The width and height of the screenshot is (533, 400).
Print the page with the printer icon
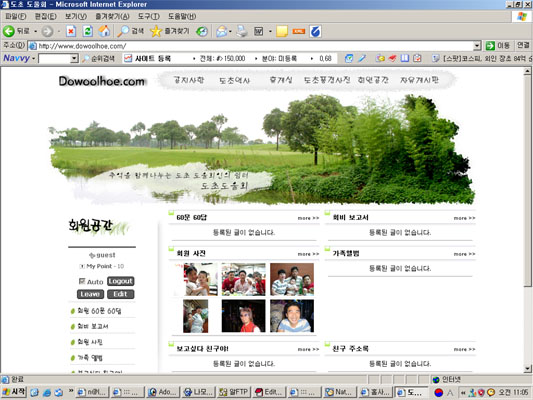point(242,31)
